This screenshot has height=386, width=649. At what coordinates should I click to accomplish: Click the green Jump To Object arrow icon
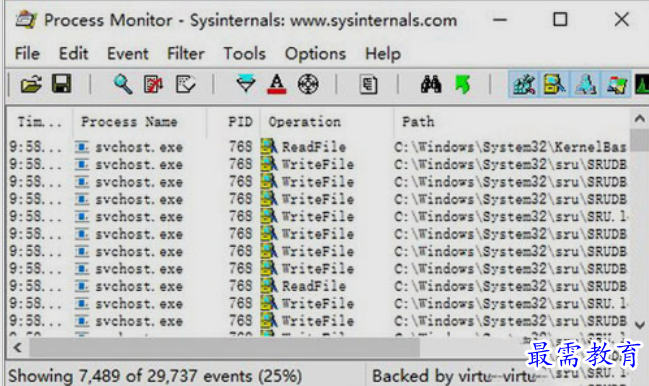click(462, 84)
